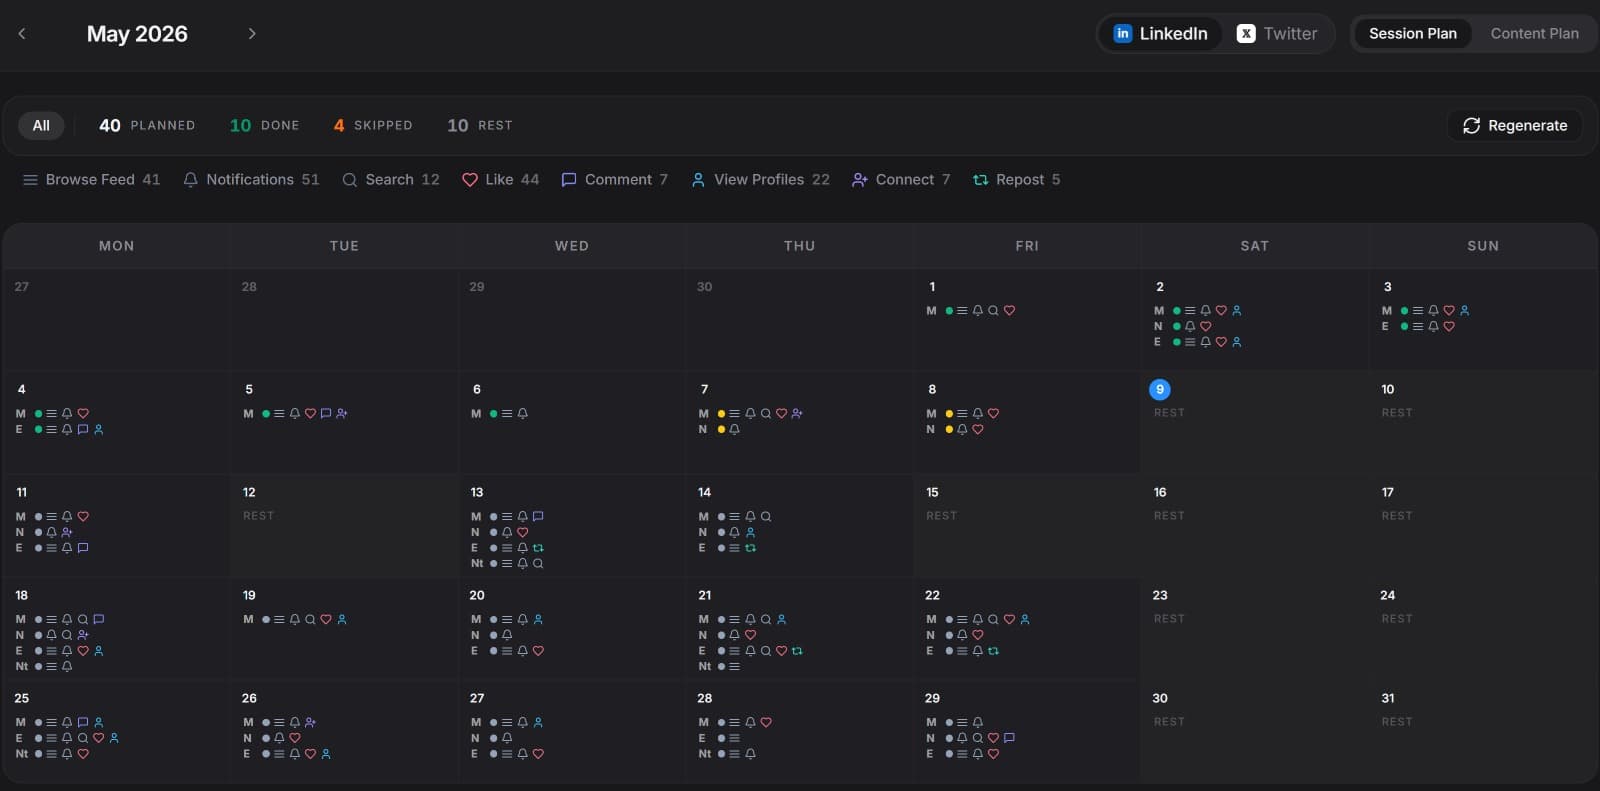Viewport: 1600px width, 791px height.
Task: Click the feed icon in May 21's night session
Action: (734, 667)
